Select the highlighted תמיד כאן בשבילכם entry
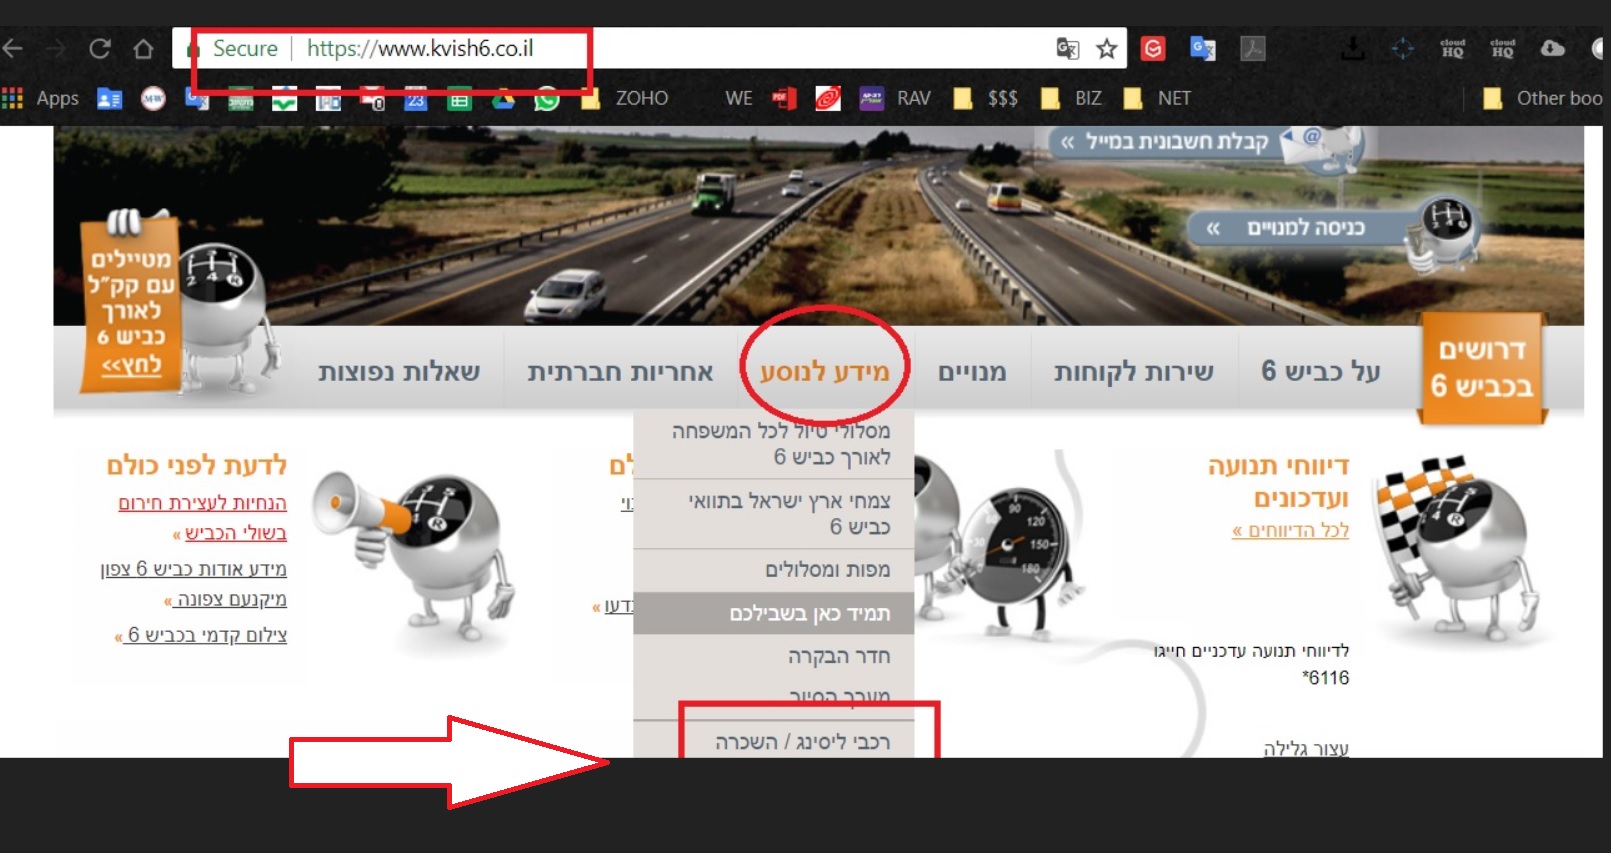Viewport: 1611px width, 853px height. [x=774, y=613]
